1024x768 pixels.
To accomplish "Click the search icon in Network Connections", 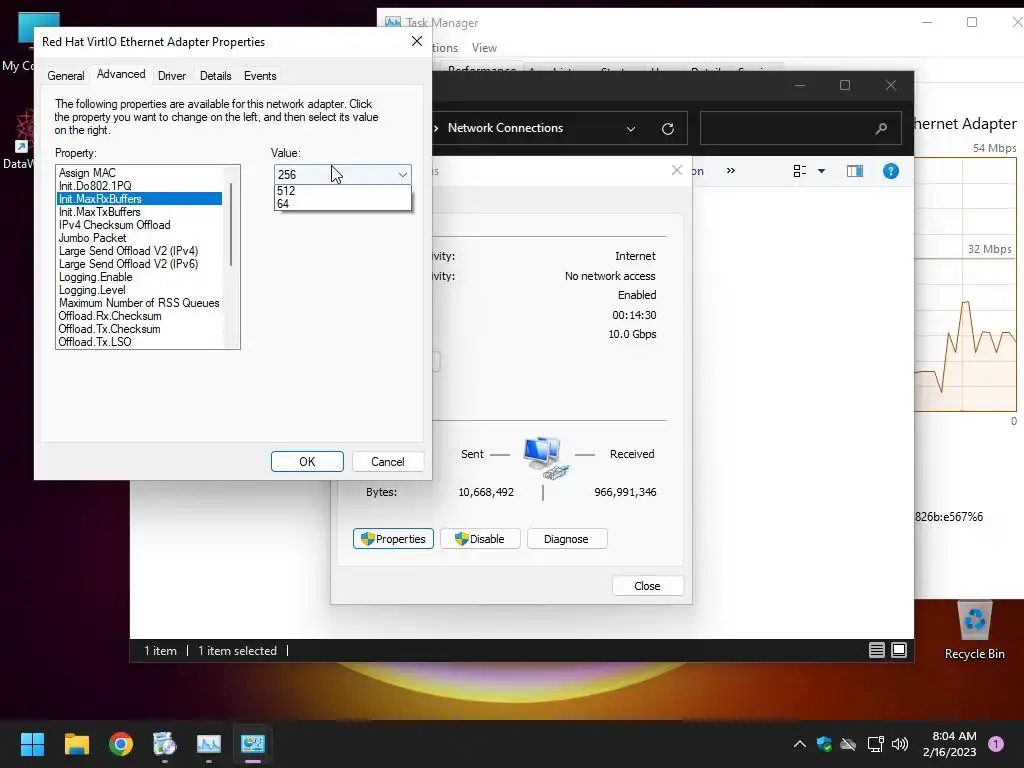I will click(x=881, y=129).
